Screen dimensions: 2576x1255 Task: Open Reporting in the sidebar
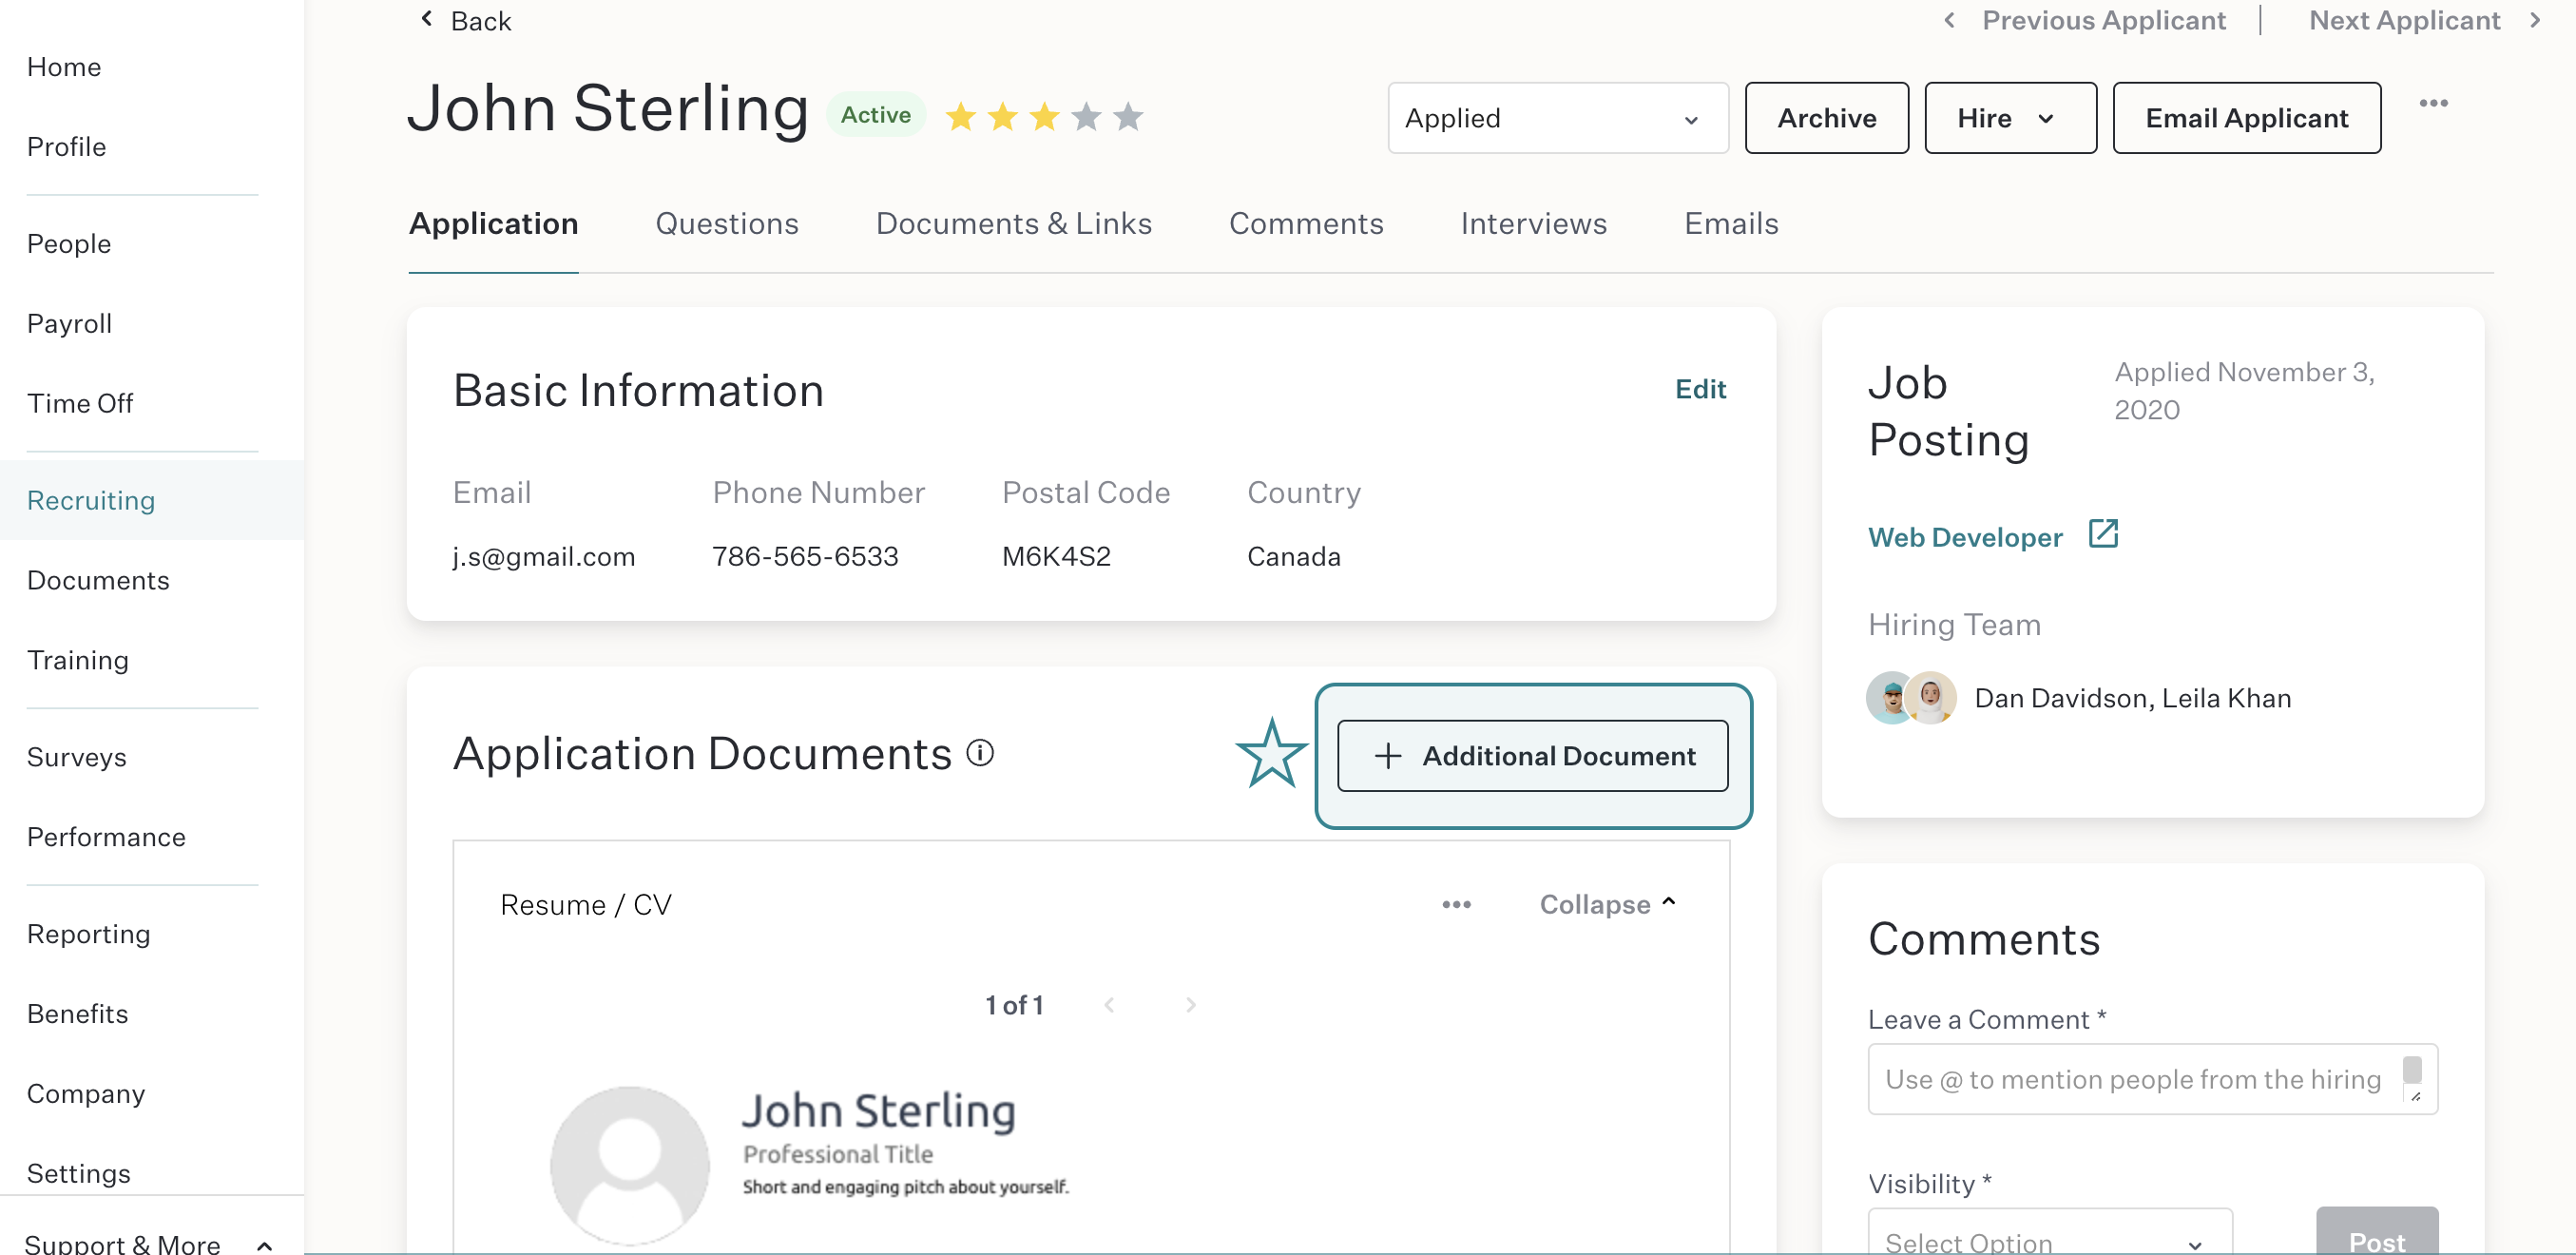[x=89, y=935]
